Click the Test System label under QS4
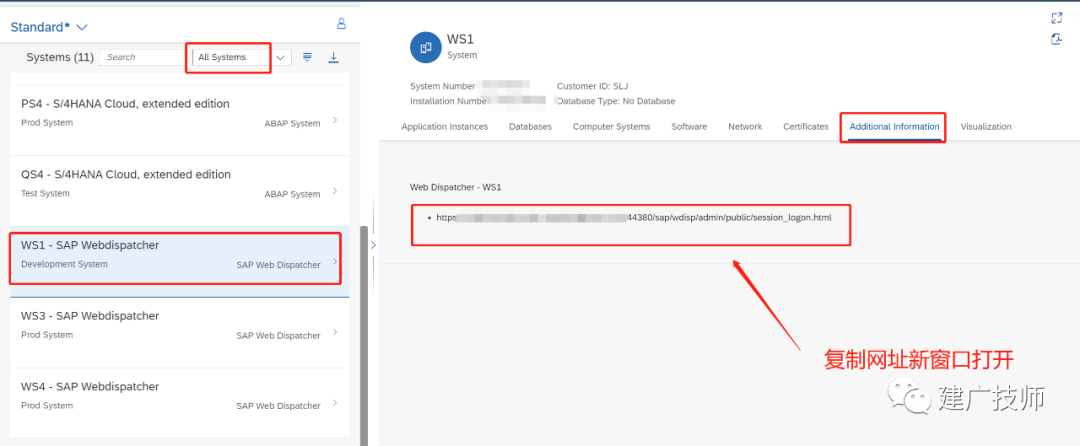 click(x=45, y=193)
